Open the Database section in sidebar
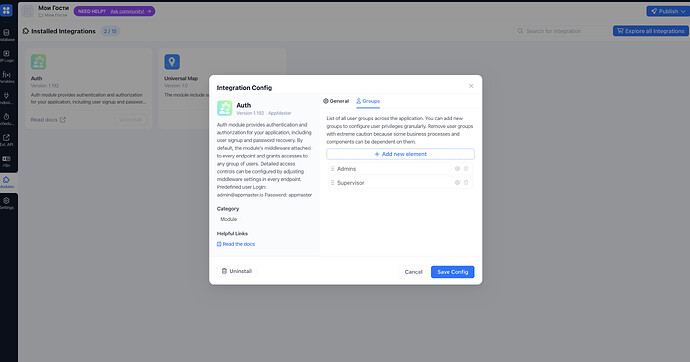Screen dimensions: 690x362 click(7, 35)
